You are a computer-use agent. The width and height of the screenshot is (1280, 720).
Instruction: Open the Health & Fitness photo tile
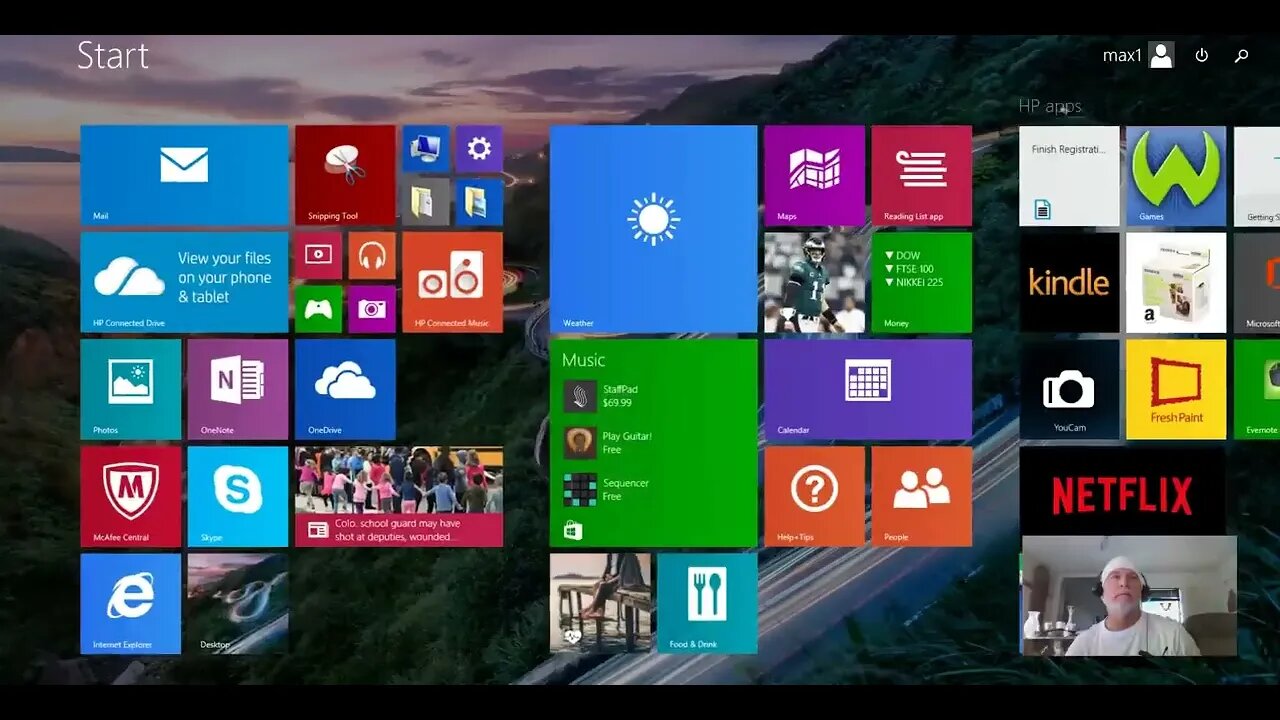point(600,603)
